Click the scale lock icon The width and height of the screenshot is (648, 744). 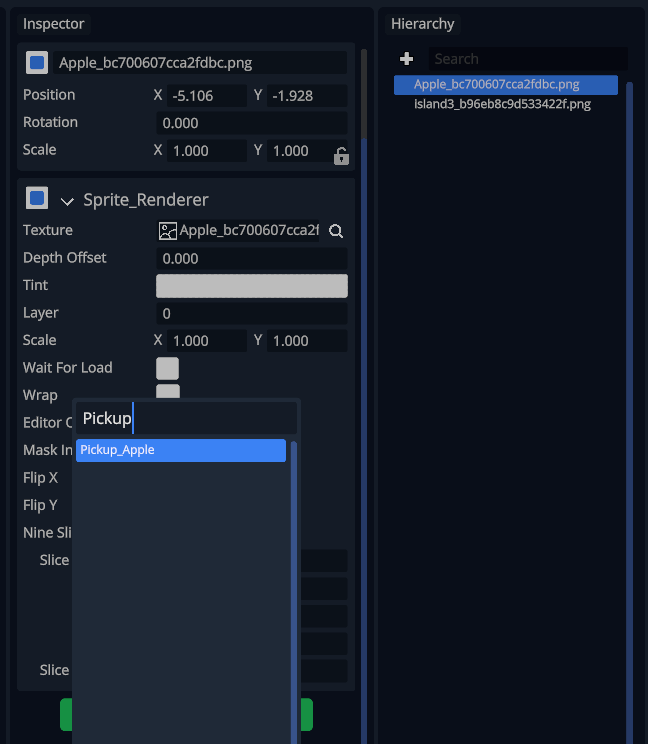341,156
